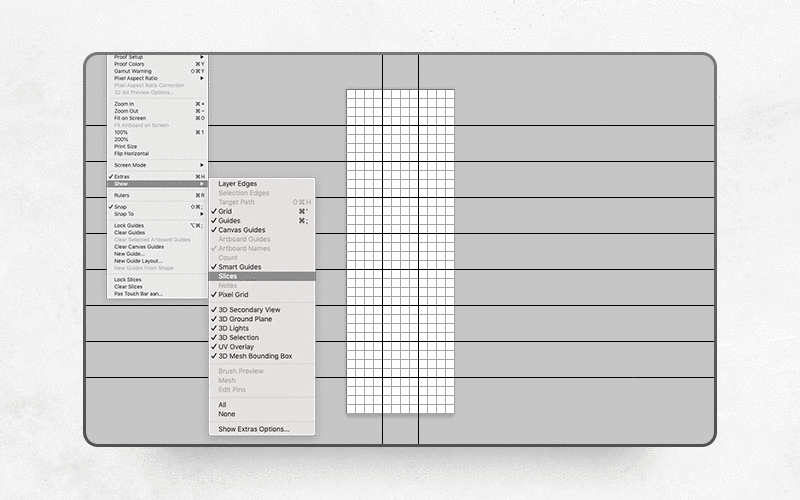Open the Snap To submenu

pos(124,214)
